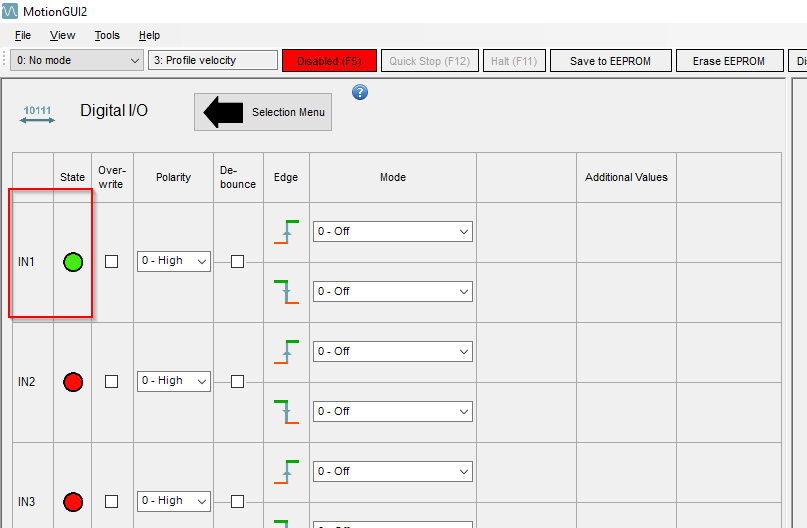This screenshot has height=528, width=807.
Task: Open the '0: No mode' dropdown
Action: (77, 60)
